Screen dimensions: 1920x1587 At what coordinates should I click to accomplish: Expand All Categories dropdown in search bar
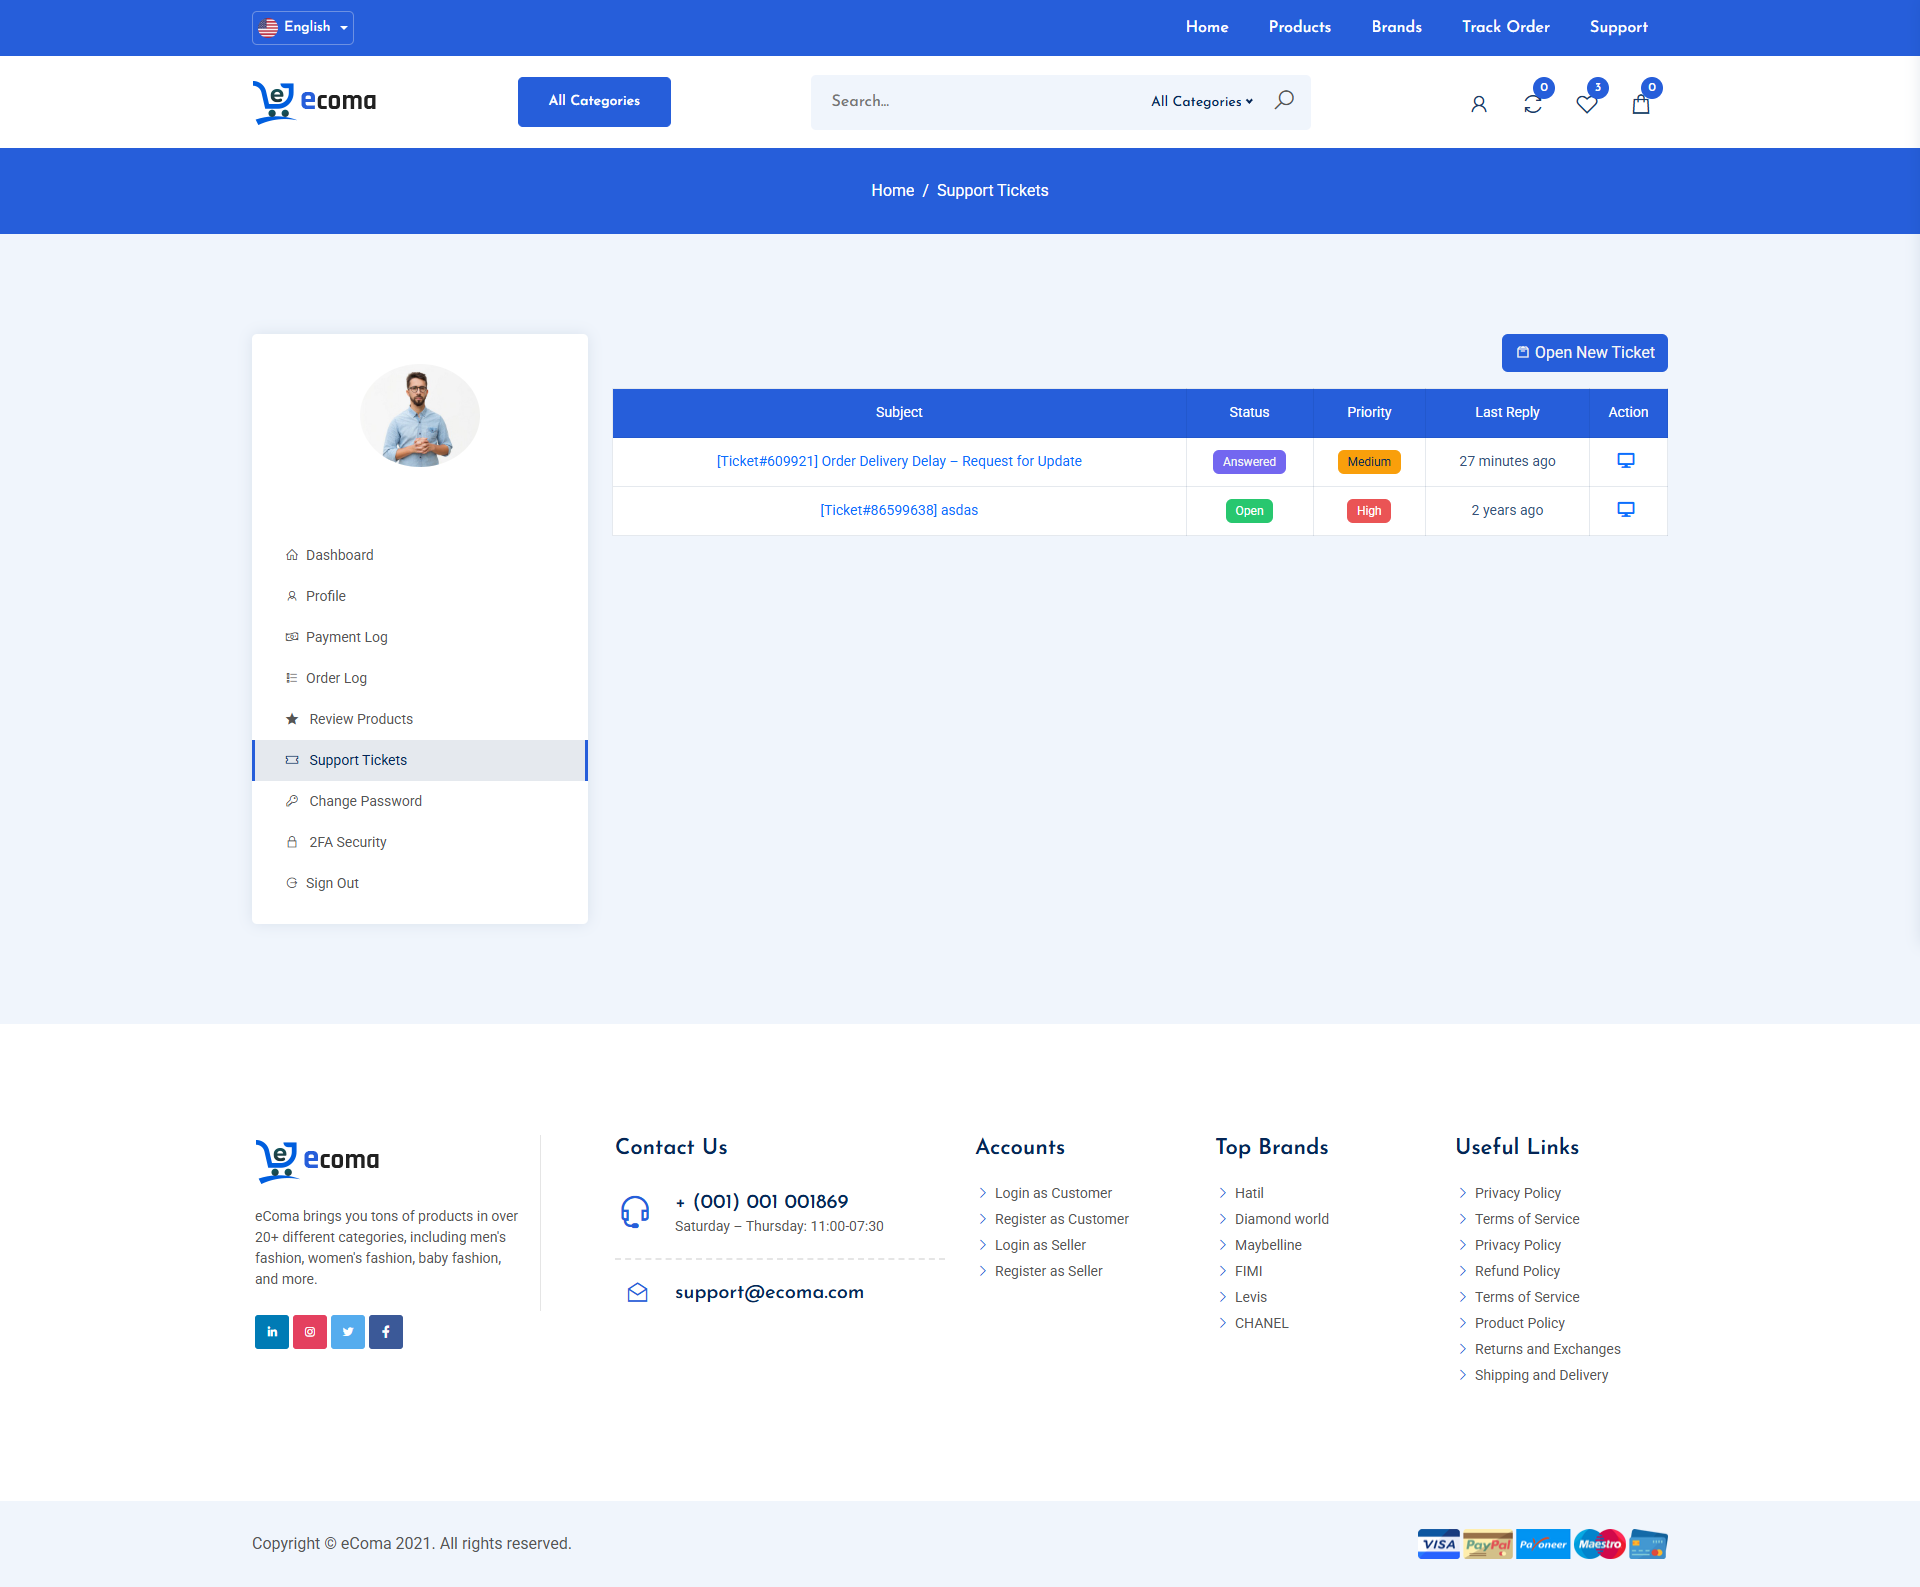click(1201, 102)
